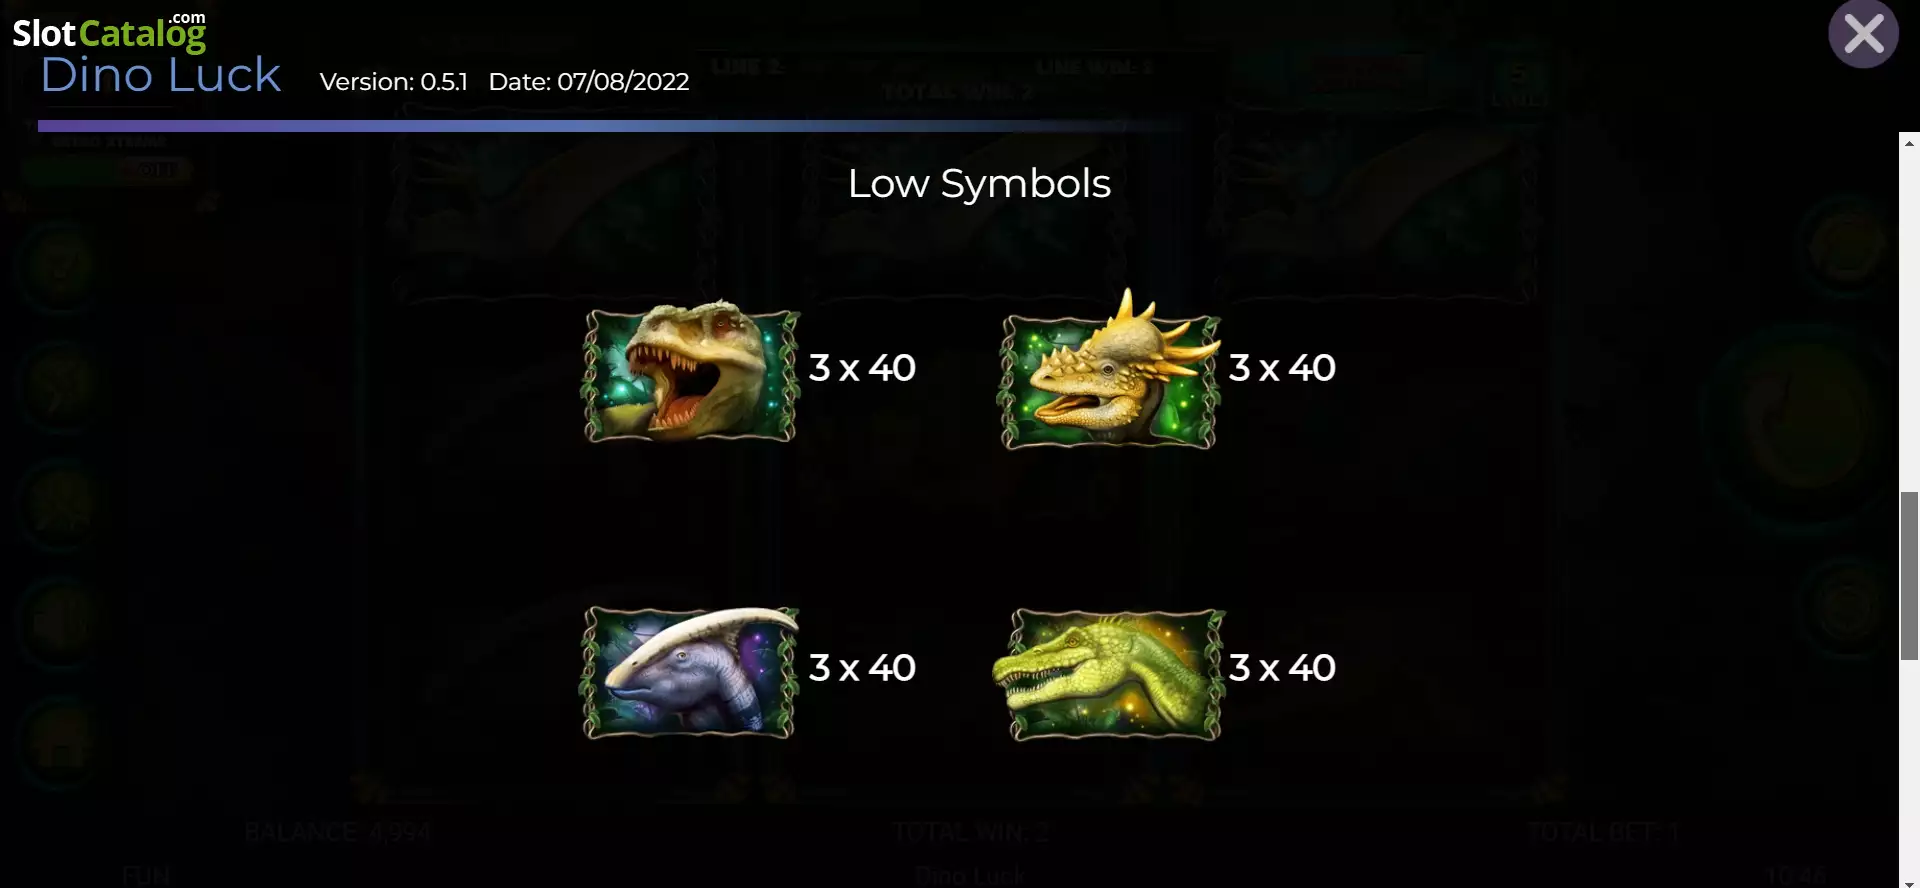The height and width of the screenshot is (888, 1920).
Task: Click the 3 x 40 payout beside T-Rex
Action: pos(862,368)
